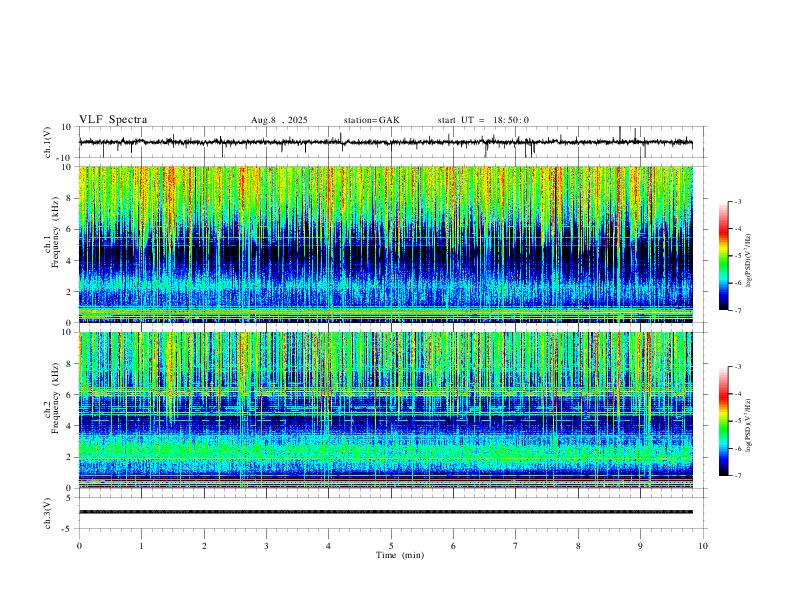Image resolution: width=792 pixels, height=612 pixels.
Task: Click the 'ch.3(V)' axis label
Action: (48, 513)
